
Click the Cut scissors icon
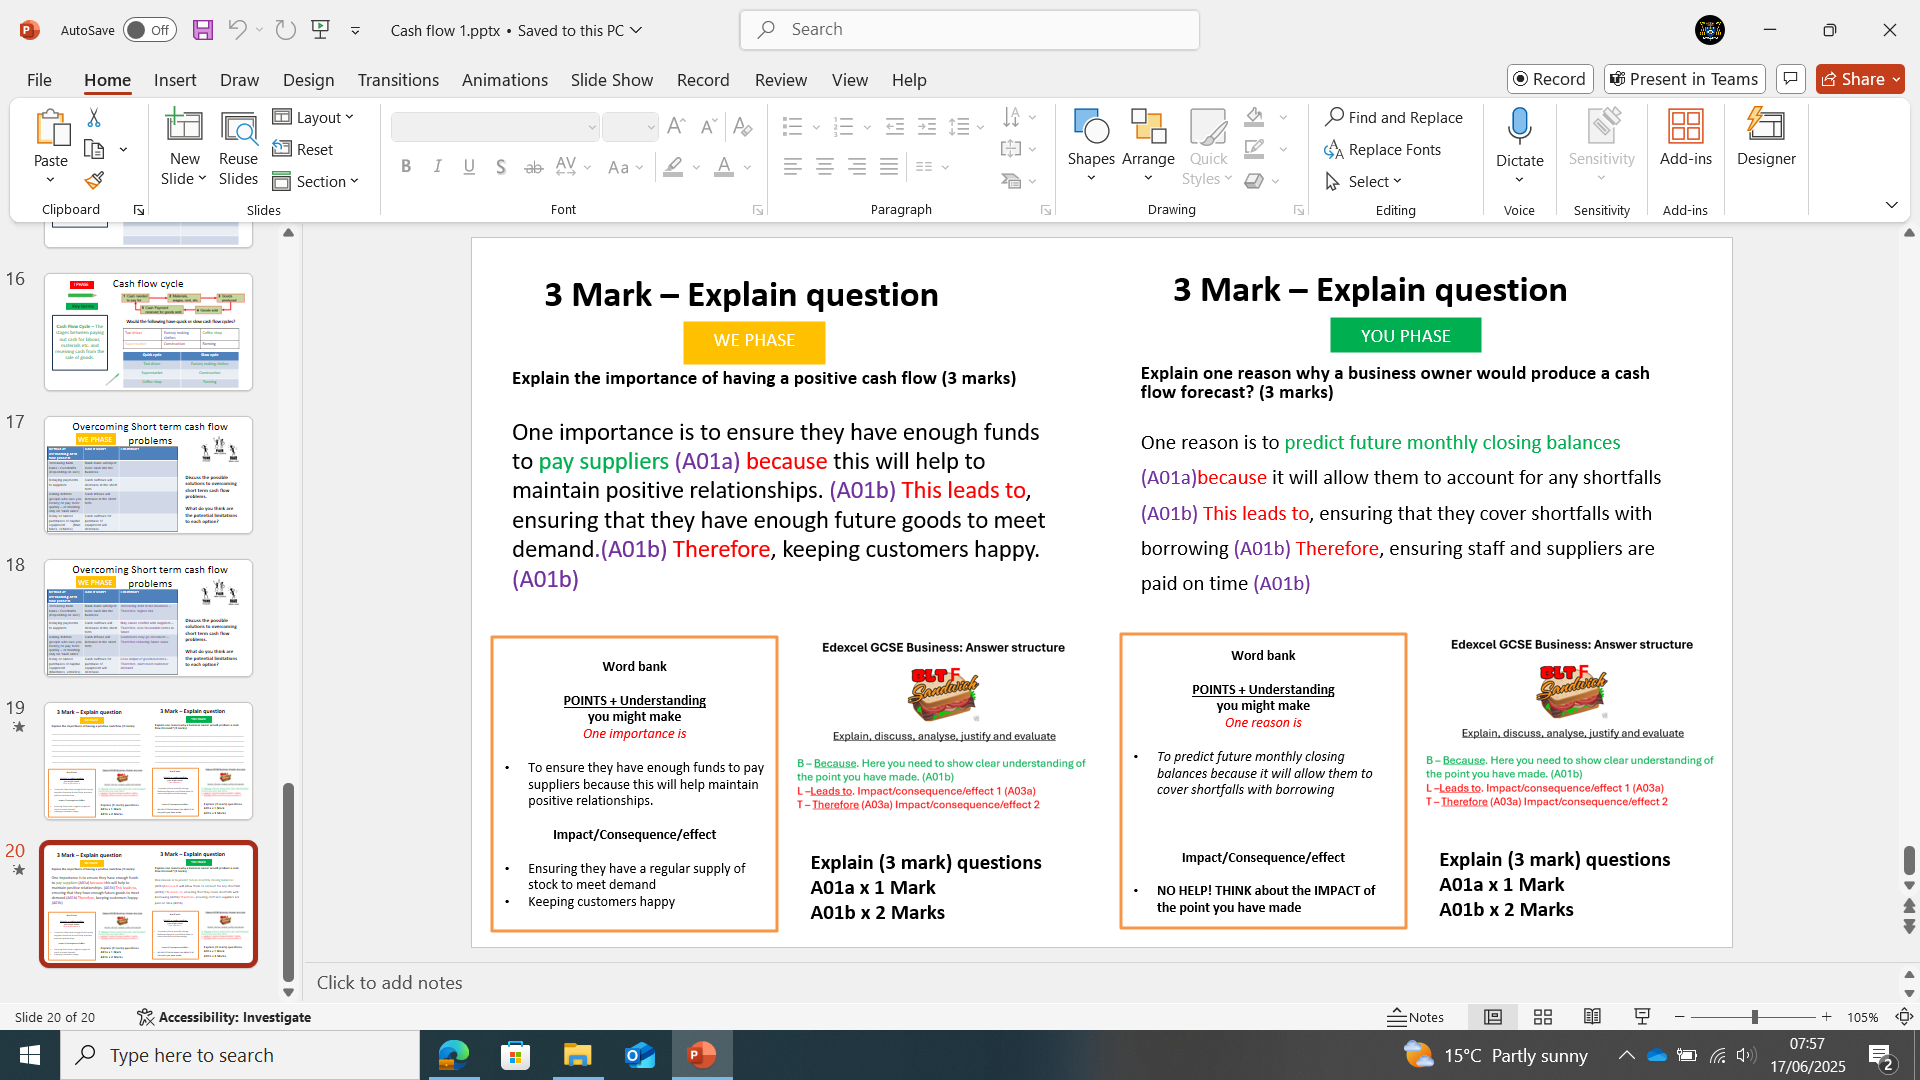(94, 118)
